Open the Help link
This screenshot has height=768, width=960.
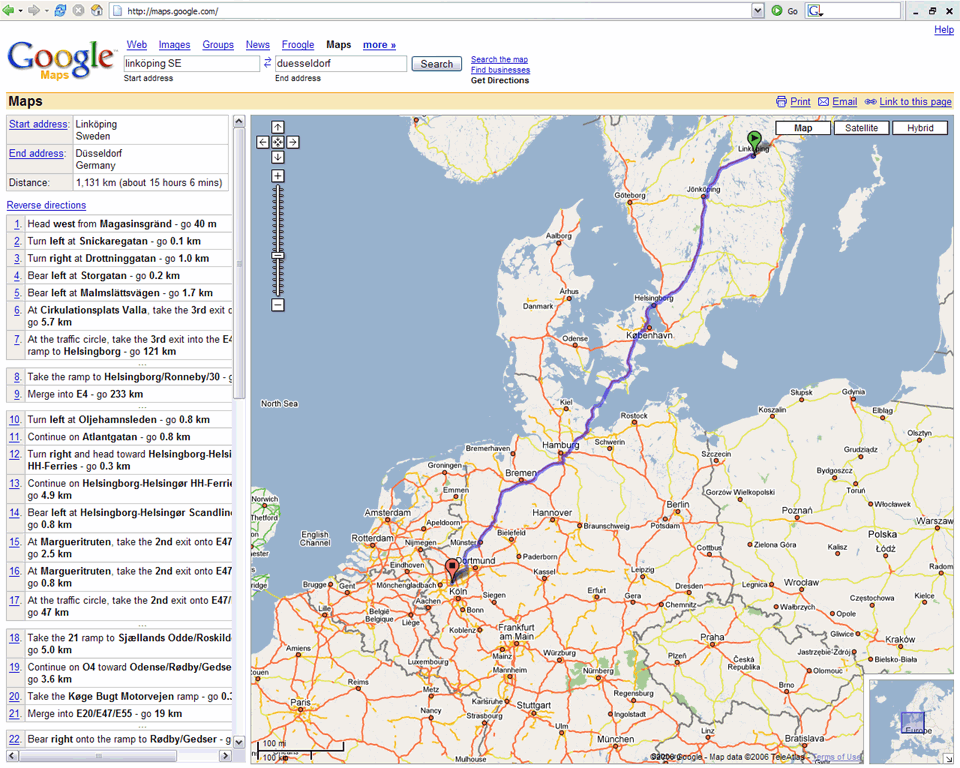pos(943,29)
